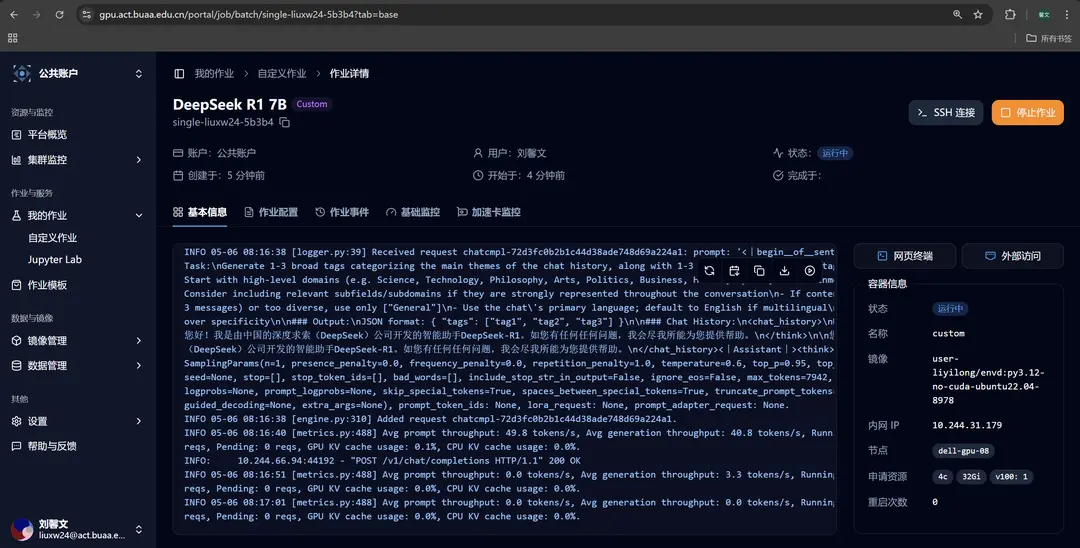Switch to 作业配置 tab
The height and width of the screenshot is (548, 1080).
click(x=271, y=212)
